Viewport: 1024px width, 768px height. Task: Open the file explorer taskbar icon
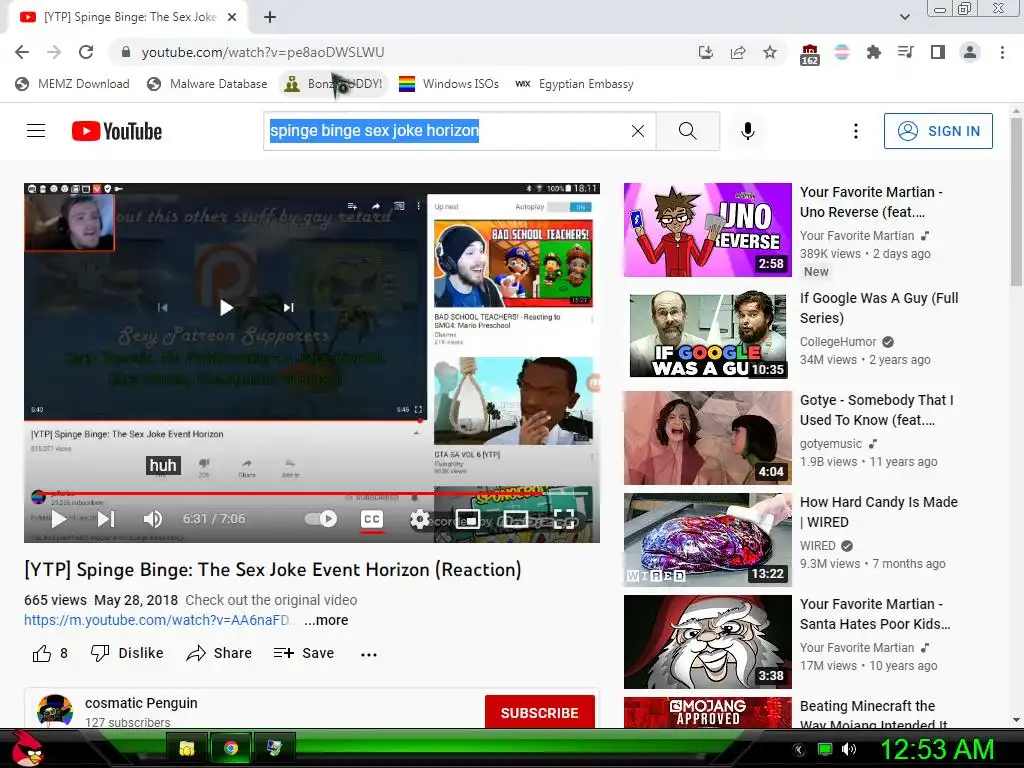point(187,748)
